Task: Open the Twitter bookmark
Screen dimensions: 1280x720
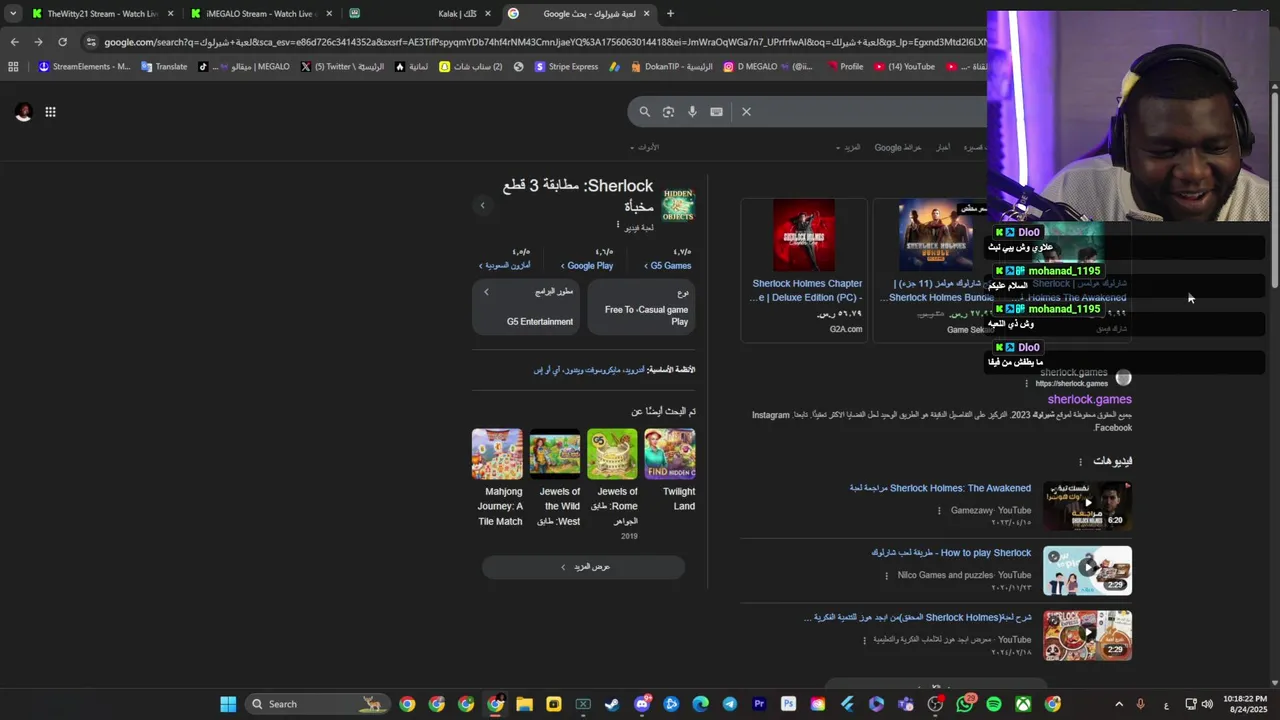Action: (341, 67)
